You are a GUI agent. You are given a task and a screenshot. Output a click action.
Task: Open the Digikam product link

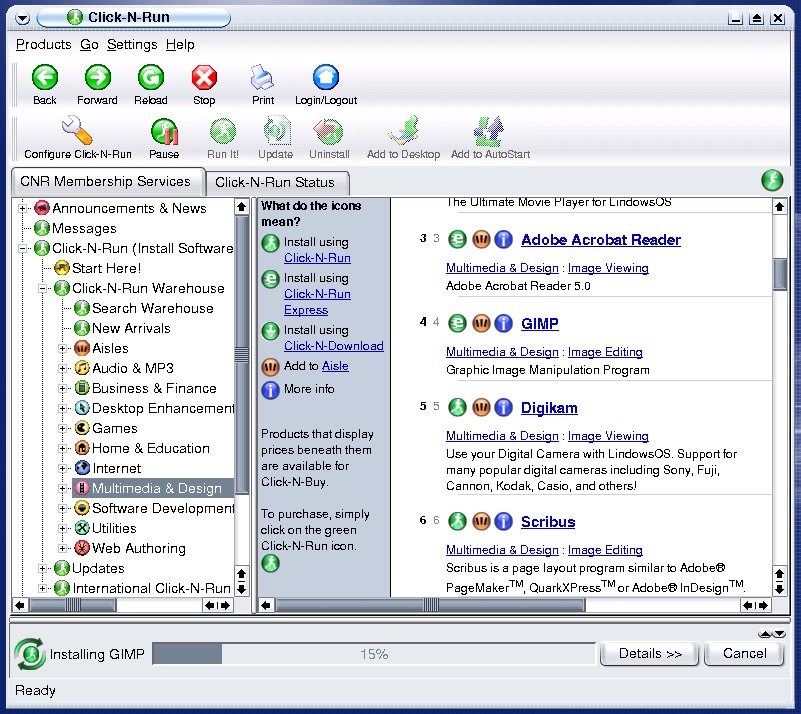[549, 408]
